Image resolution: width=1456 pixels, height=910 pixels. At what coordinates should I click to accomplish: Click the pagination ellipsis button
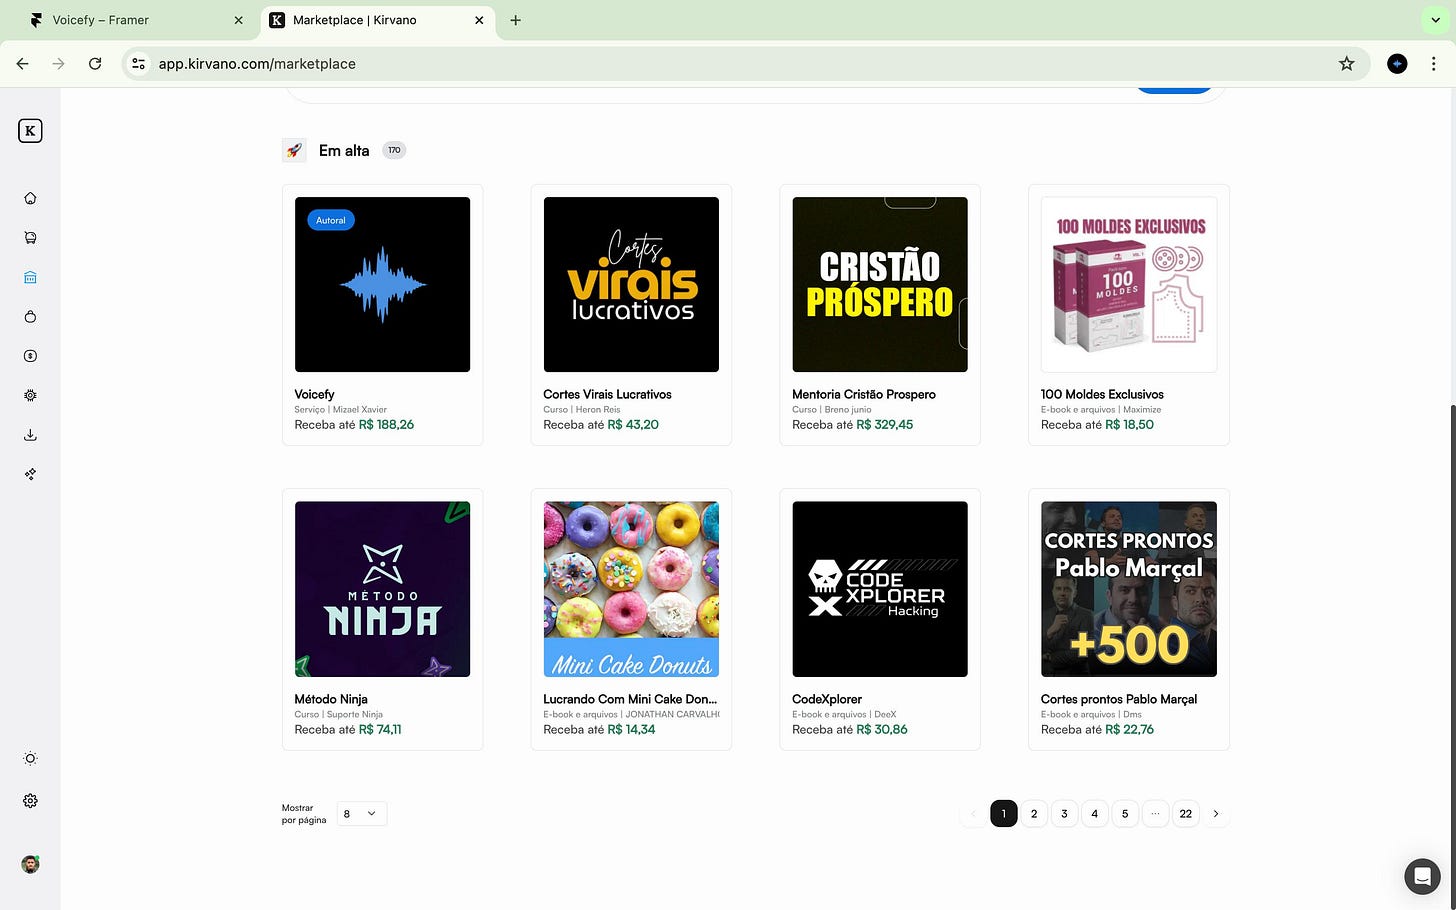[x=1155, y=814]
